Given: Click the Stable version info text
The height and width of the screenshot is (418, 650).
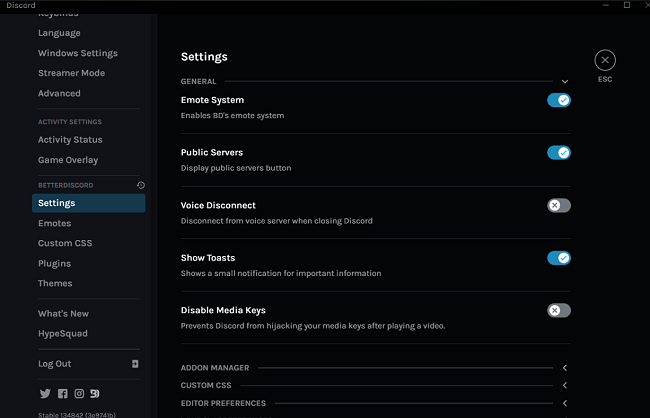Looking at the screenshot, I should click(77, 415).
